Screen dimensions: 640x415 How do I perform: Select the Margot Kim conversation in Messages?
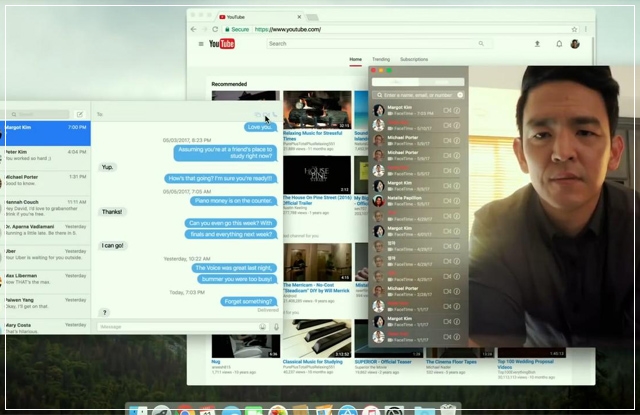[x=45, y=133]
